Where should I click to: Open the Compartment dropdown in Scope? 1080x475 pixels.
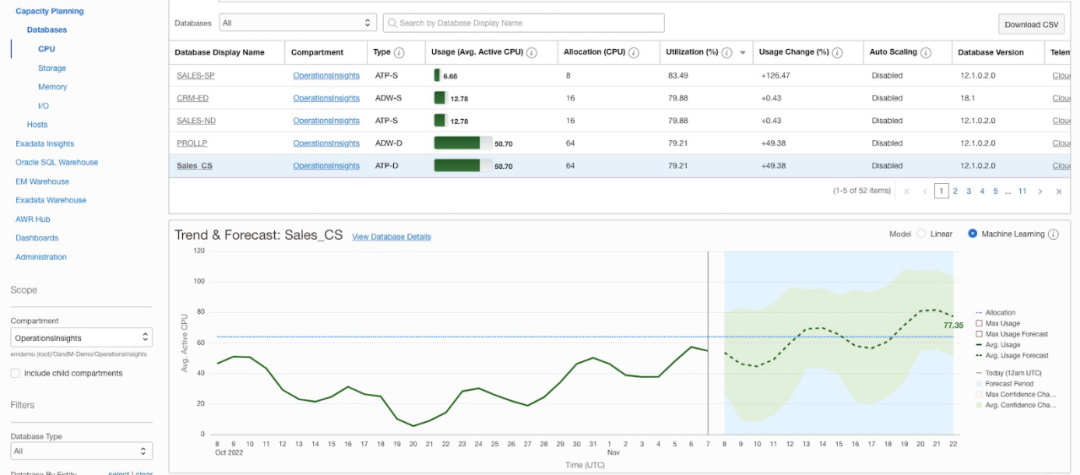(x=81, y=338)
